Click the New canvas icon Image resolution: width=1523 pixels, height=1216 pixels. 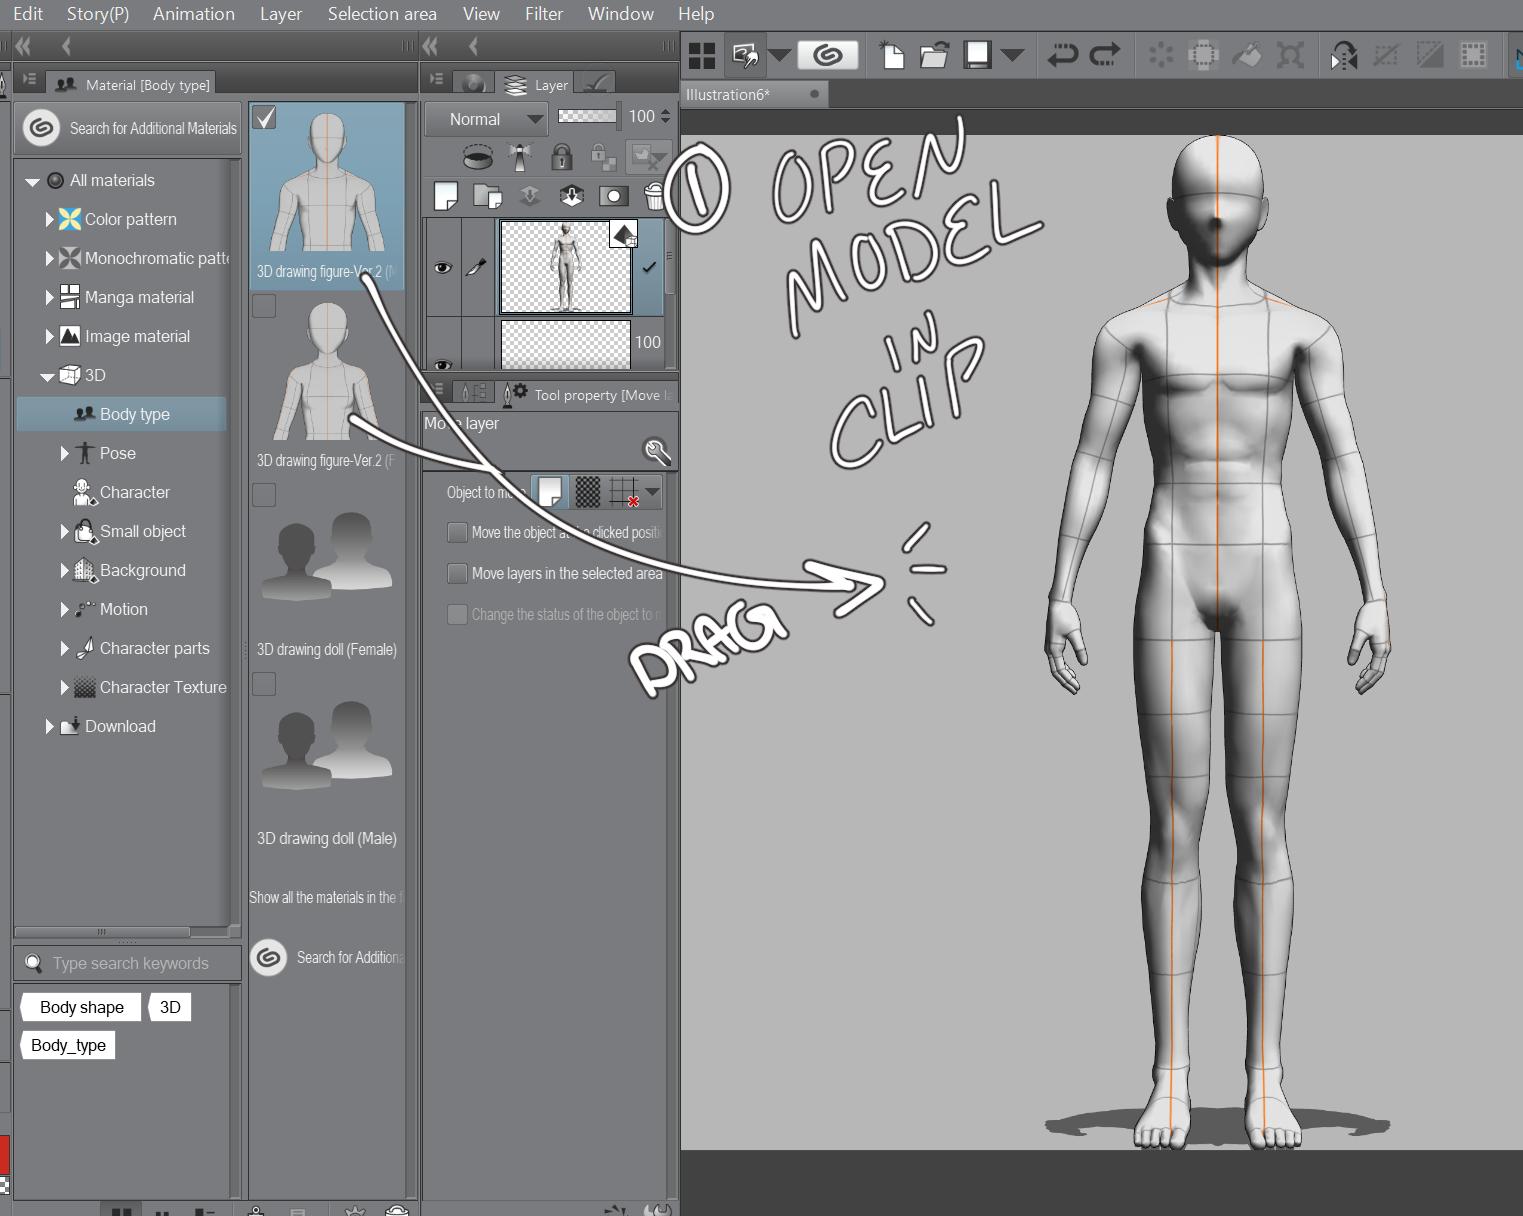[893, 55]
